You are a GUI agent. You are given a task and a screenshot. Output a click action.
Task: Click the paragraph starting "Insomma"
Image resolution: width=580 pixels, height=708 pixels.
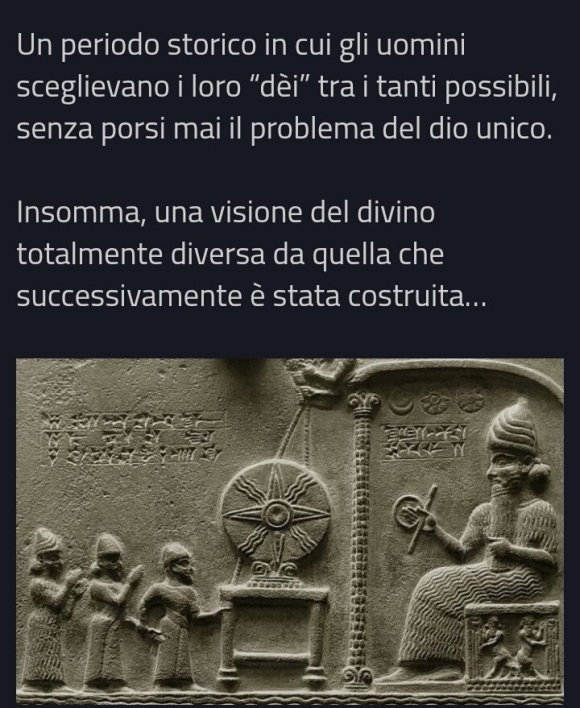251,254
